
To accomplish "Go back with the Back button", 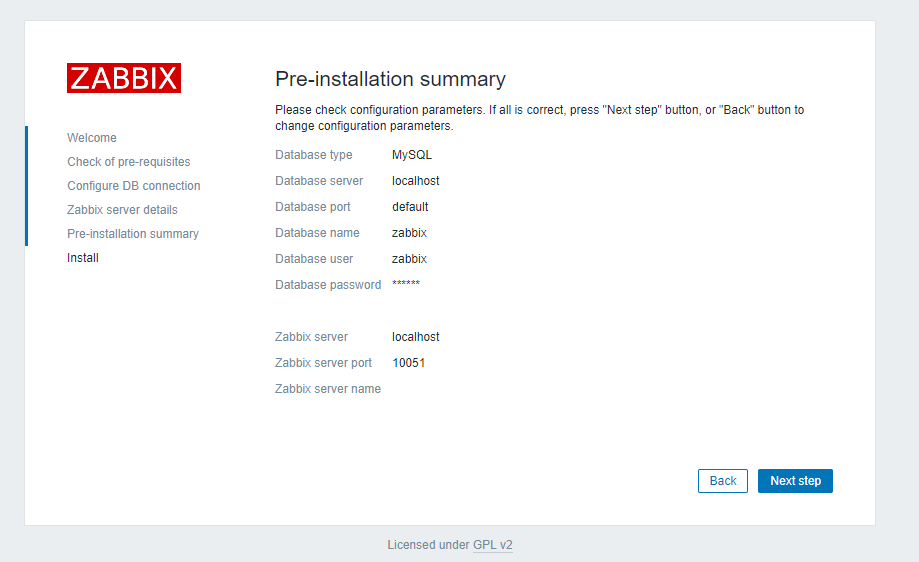I will pyautogui.click(x=723, y=481).
